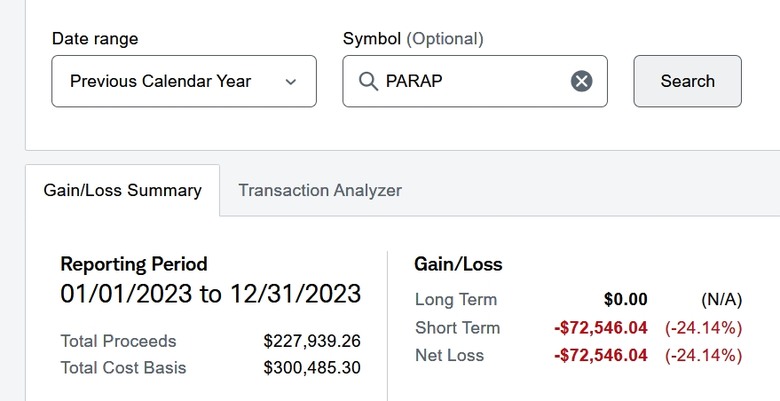Click the Date range label
780x401 pixels.
[x=95, y=38]
